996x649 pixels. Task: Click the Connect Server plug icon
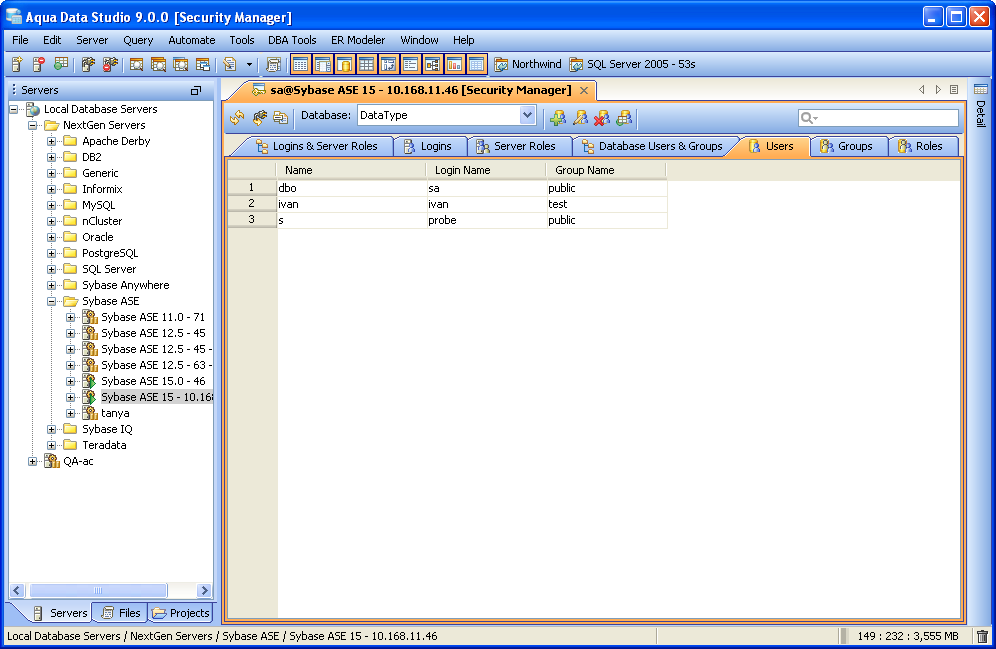(x=88, y=64)
